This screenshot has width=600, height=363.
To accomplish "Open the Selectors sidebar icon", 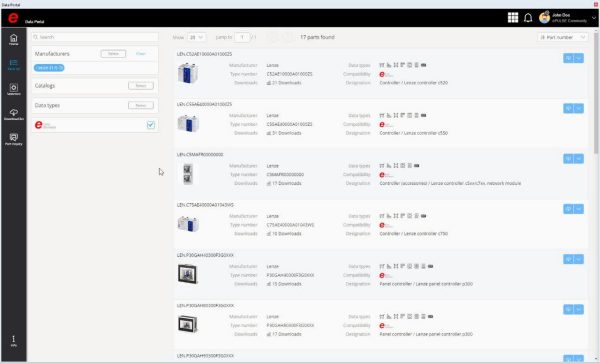I will coord(13,90).
